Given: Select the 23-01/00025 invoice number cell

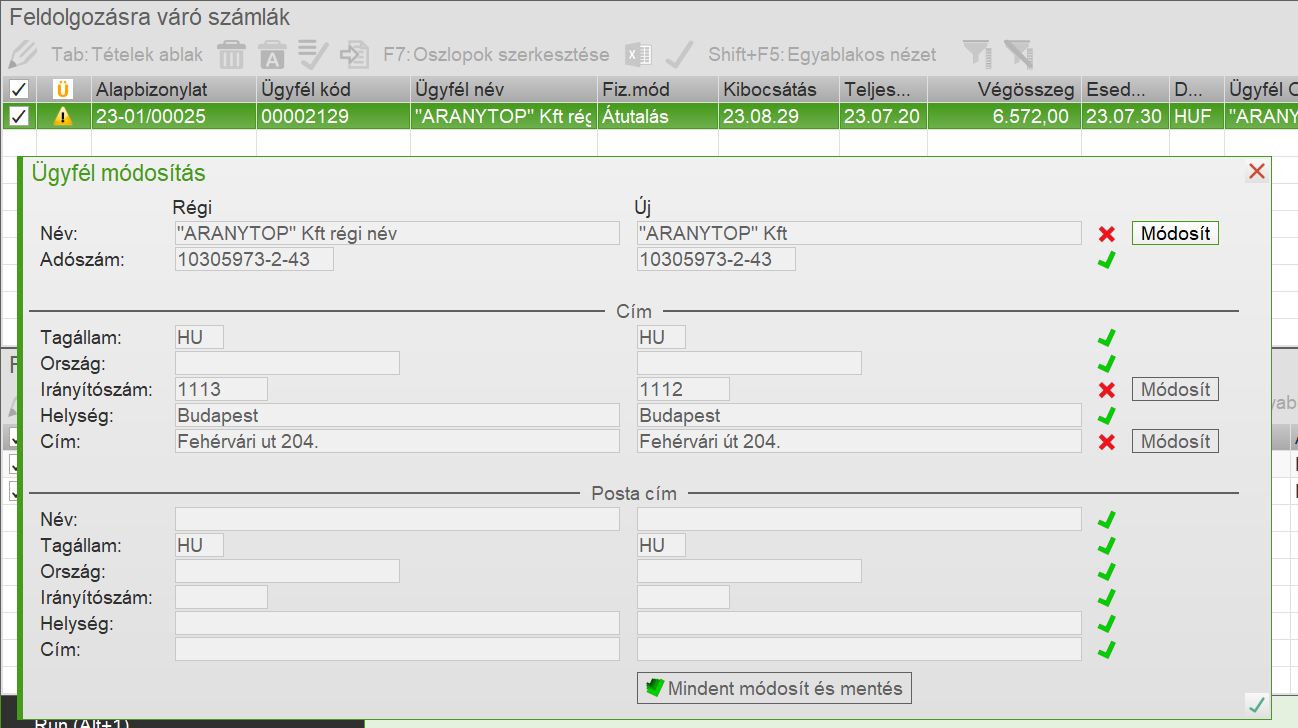Looking at the screenshot, I should coord(172,117).
